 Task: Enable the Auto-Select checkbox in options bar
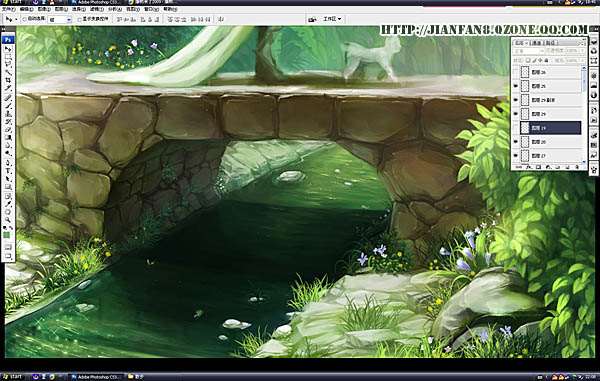pos(24,19)
